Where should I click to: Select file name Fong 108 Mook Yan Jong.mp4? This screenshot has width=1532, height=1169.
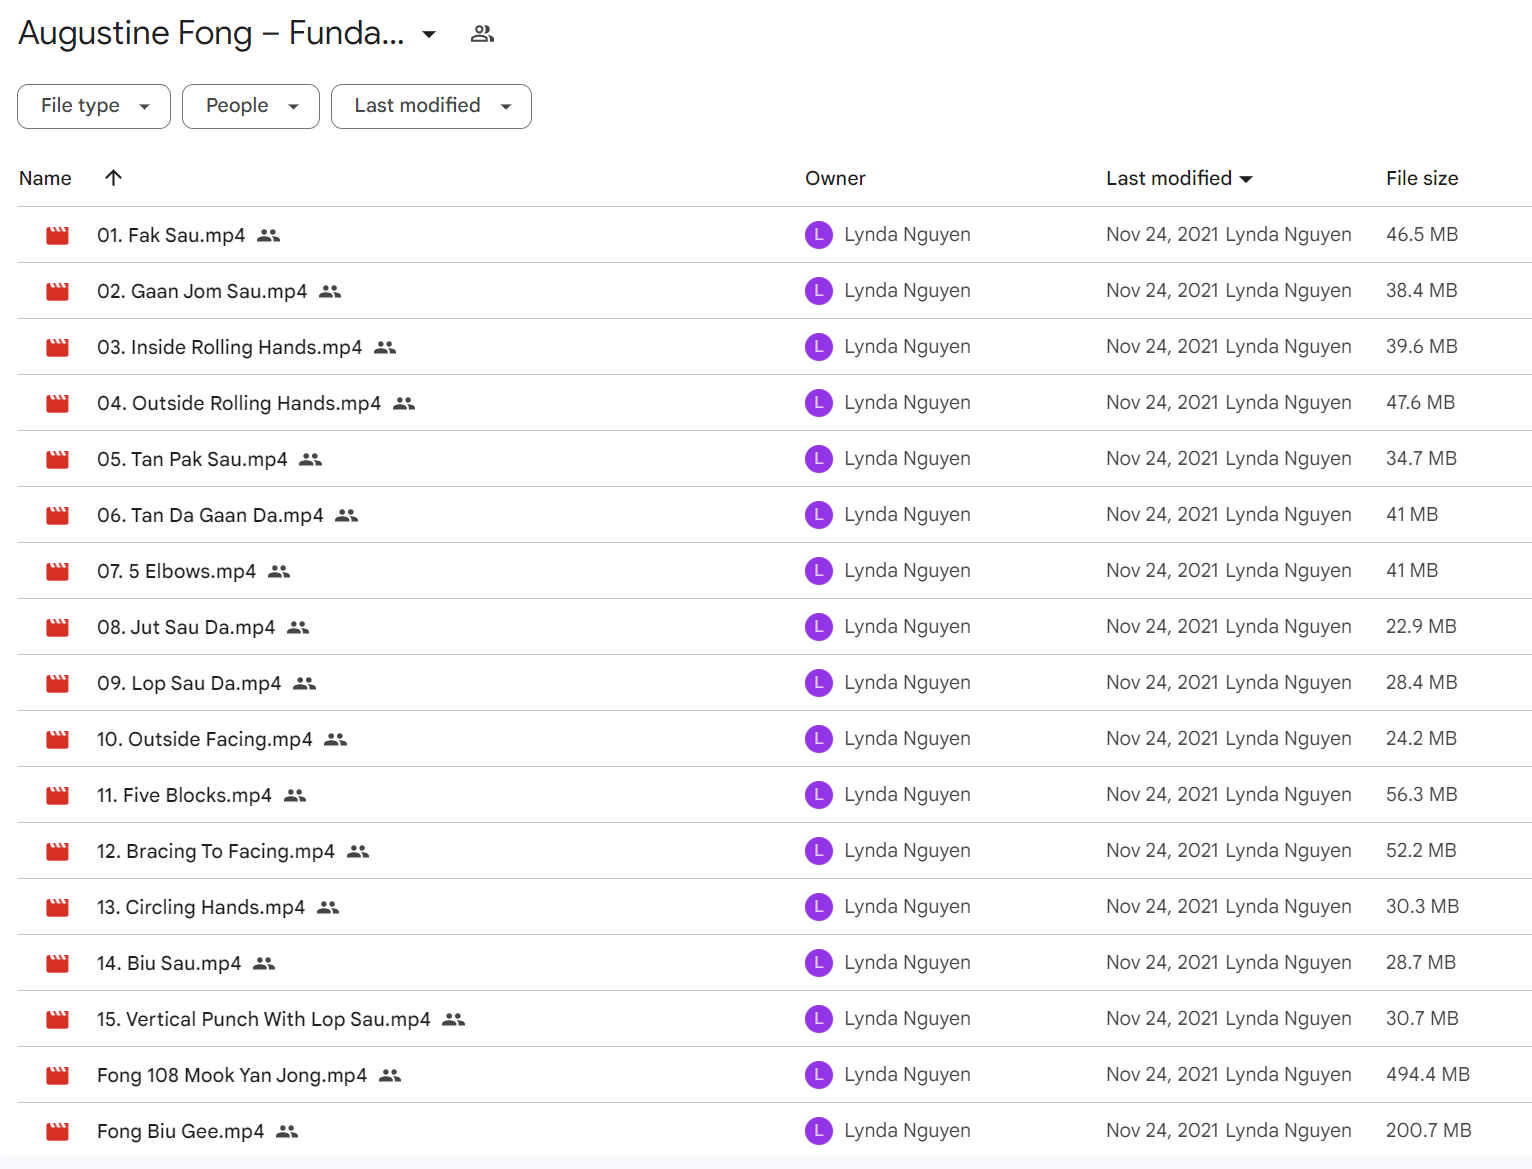(x=232, y=1075)
